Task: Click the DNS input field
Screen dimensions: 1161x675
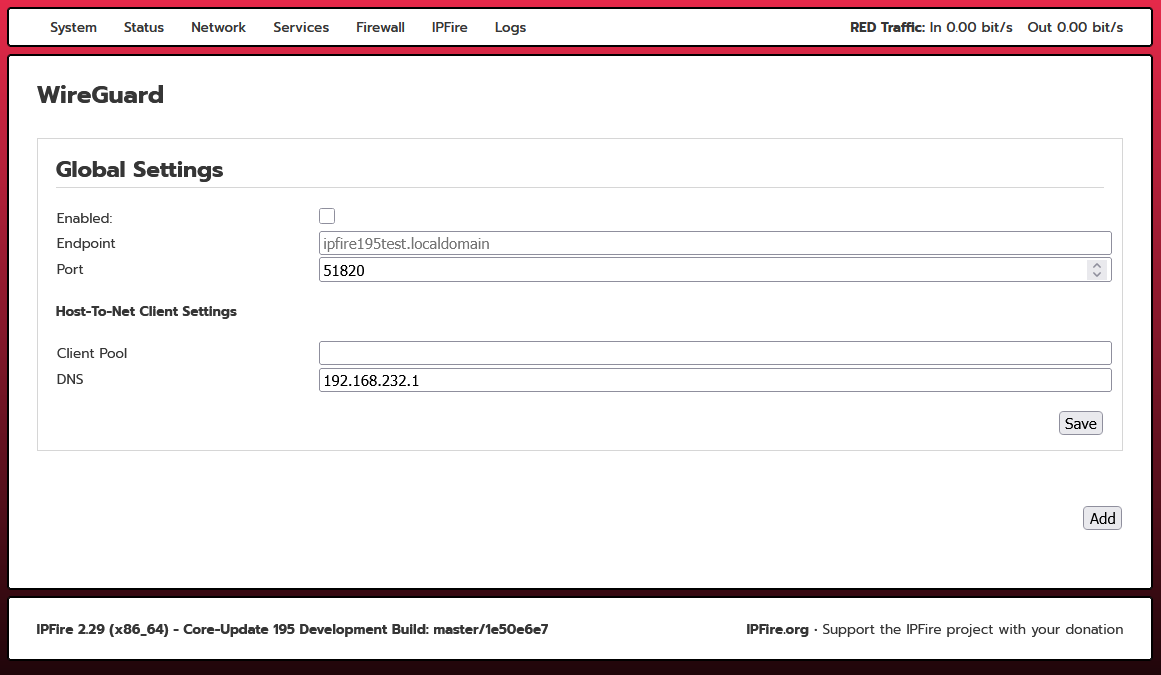Action: tap(715, 380)
